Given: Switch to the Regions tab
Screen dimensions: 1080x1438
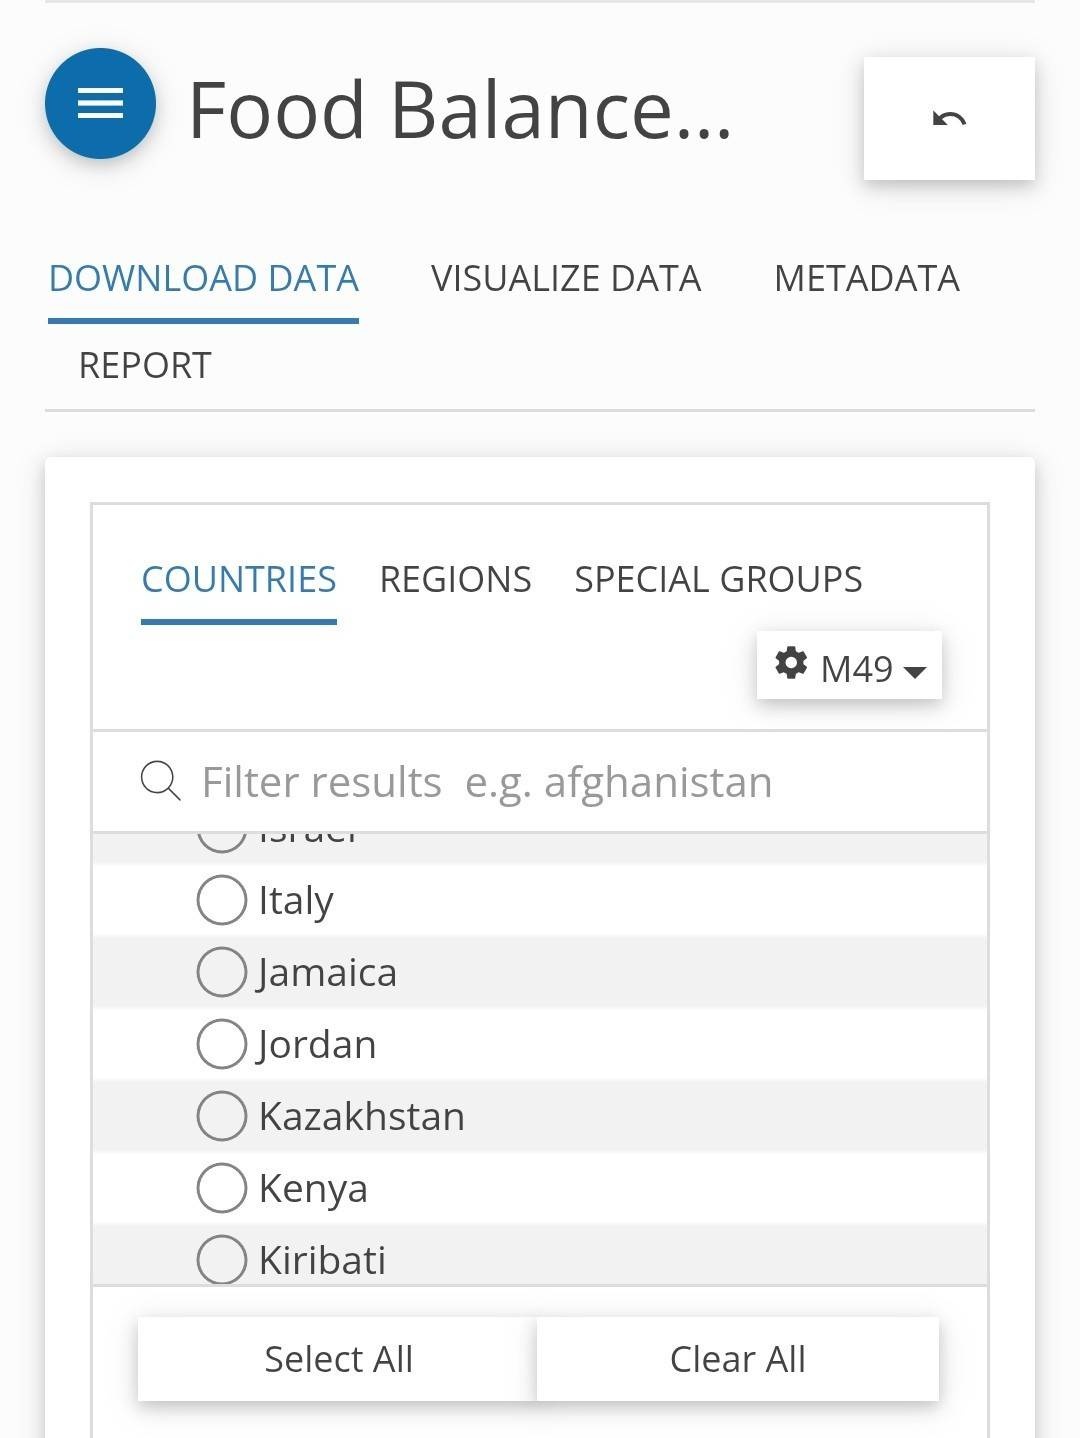Looking at the screenshot, I should pos(455,579).
